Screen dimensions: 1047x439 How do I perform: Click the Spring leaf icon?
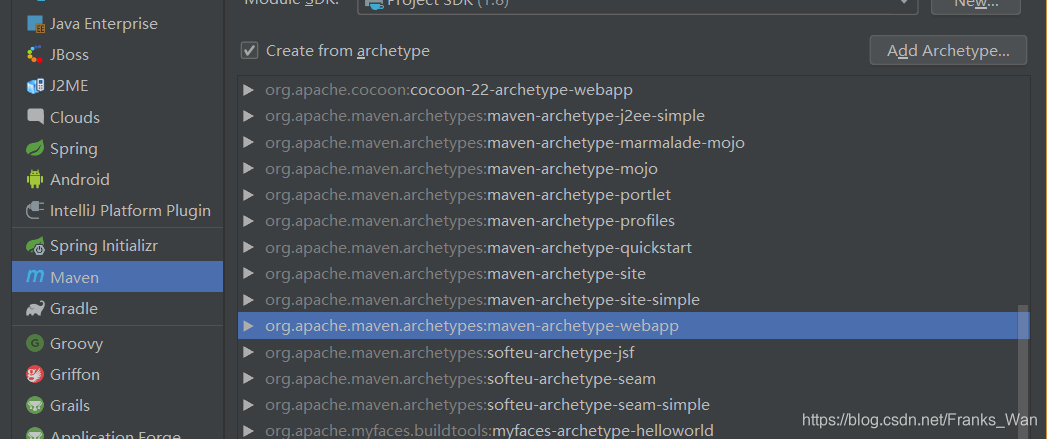pos(35,148)
